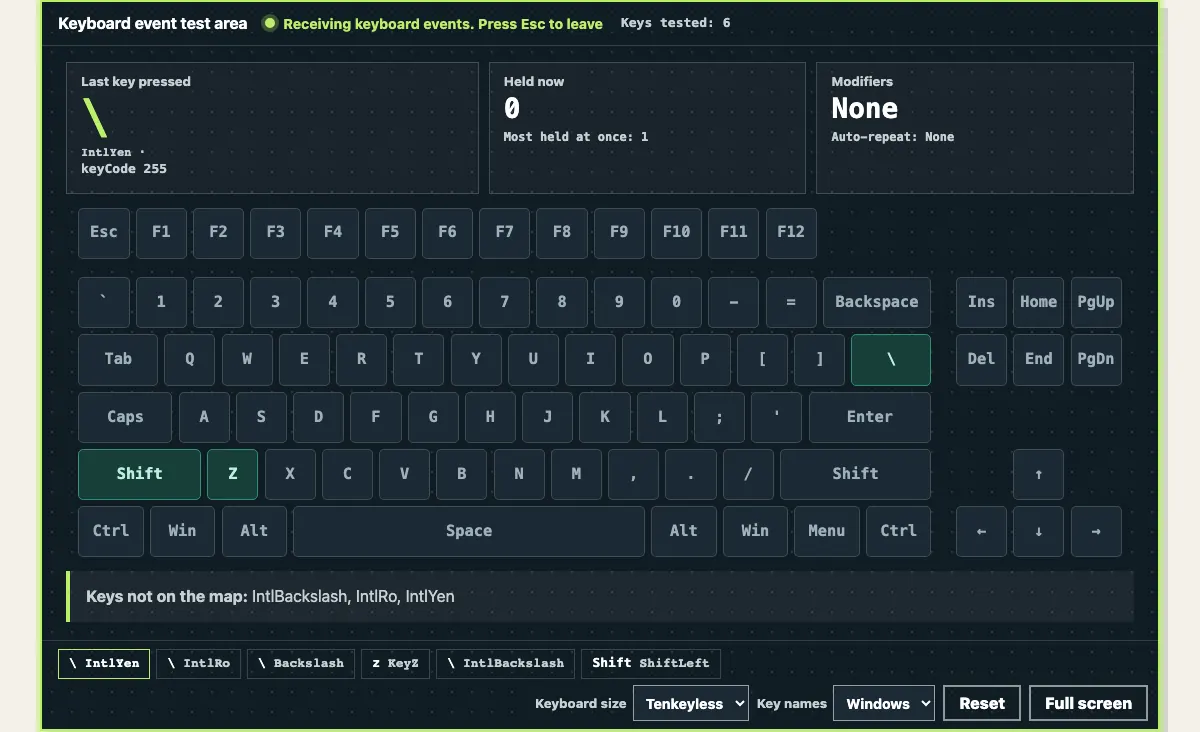
Task: Select the IntlYen history chip
Action: tap(104, 663)
